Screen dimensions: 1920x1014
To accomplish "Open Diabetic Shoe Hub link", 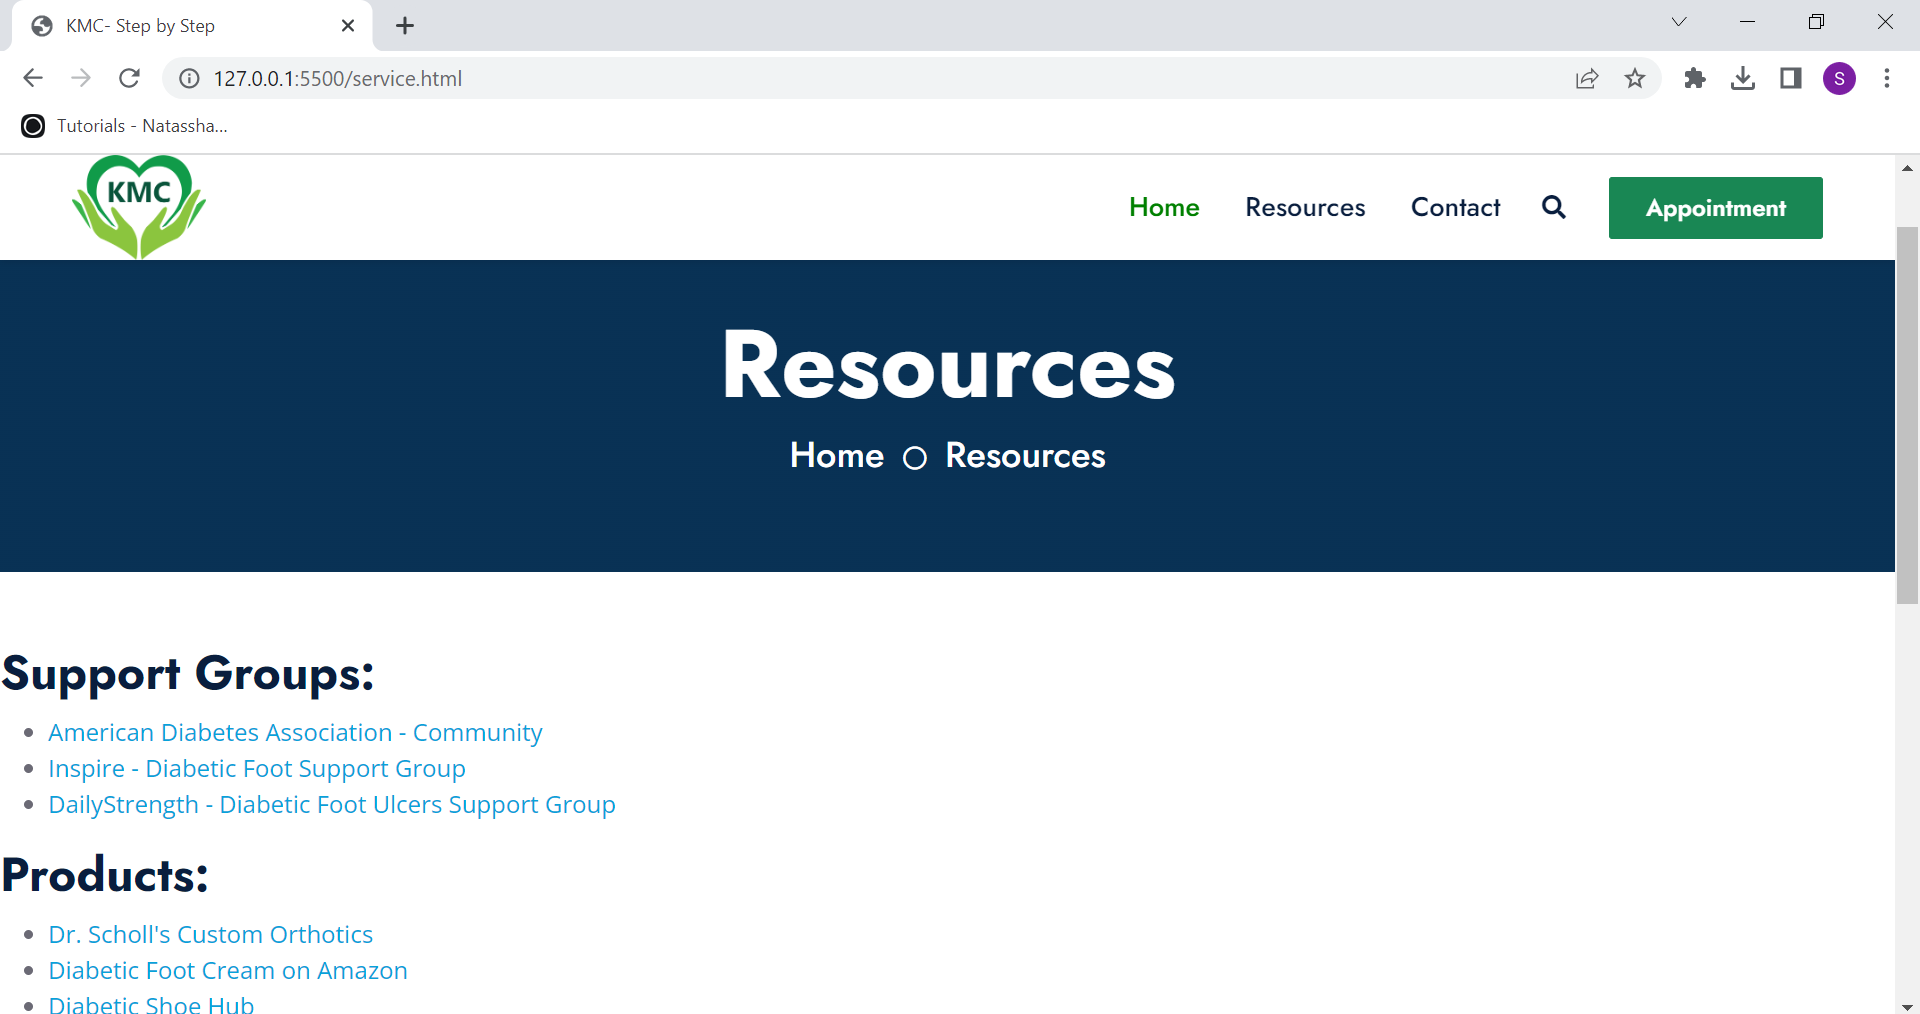I will (x=151, y=1003).
